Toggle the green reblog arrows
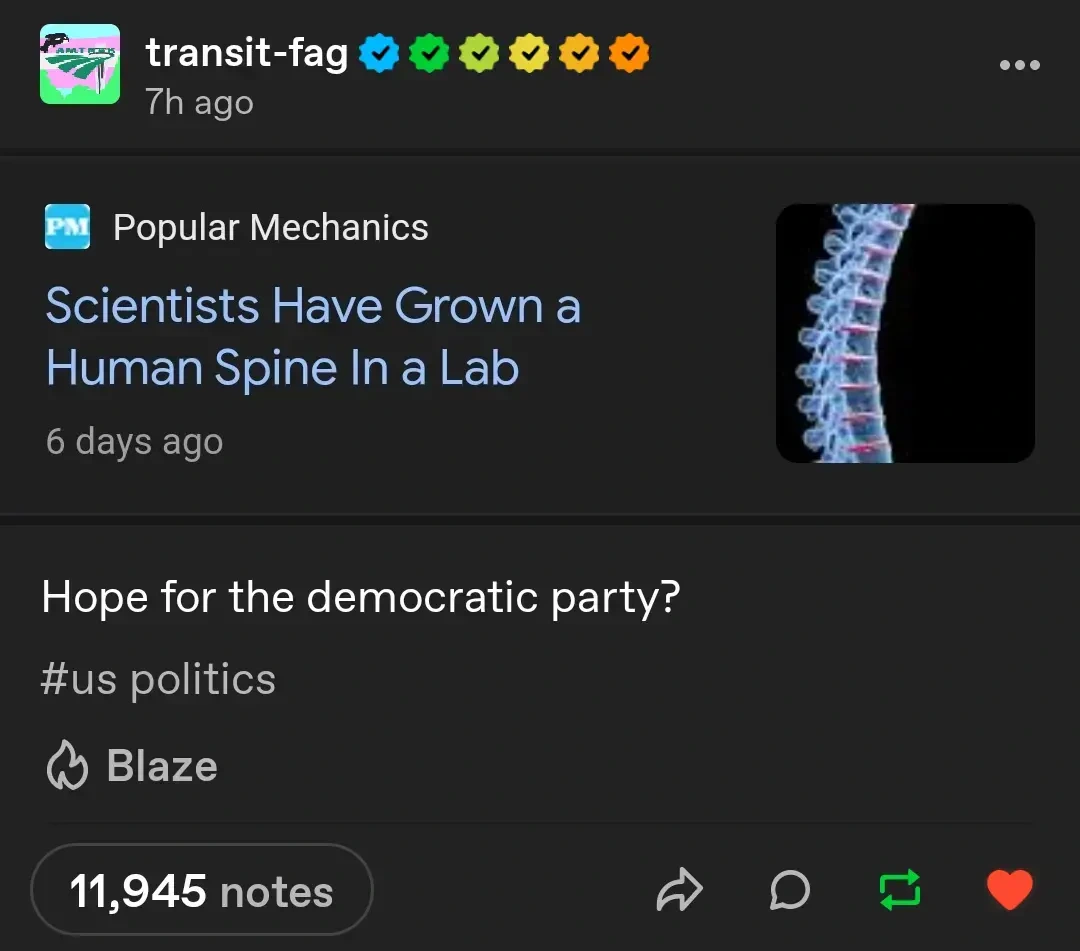Screen dimensions: 1080x951 pos(900,890)
